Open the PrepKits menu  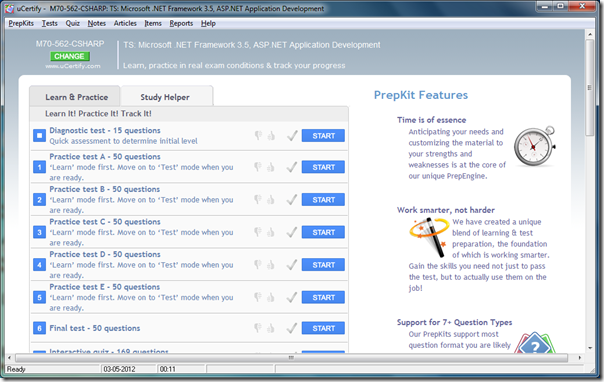(x=21, y=23)
